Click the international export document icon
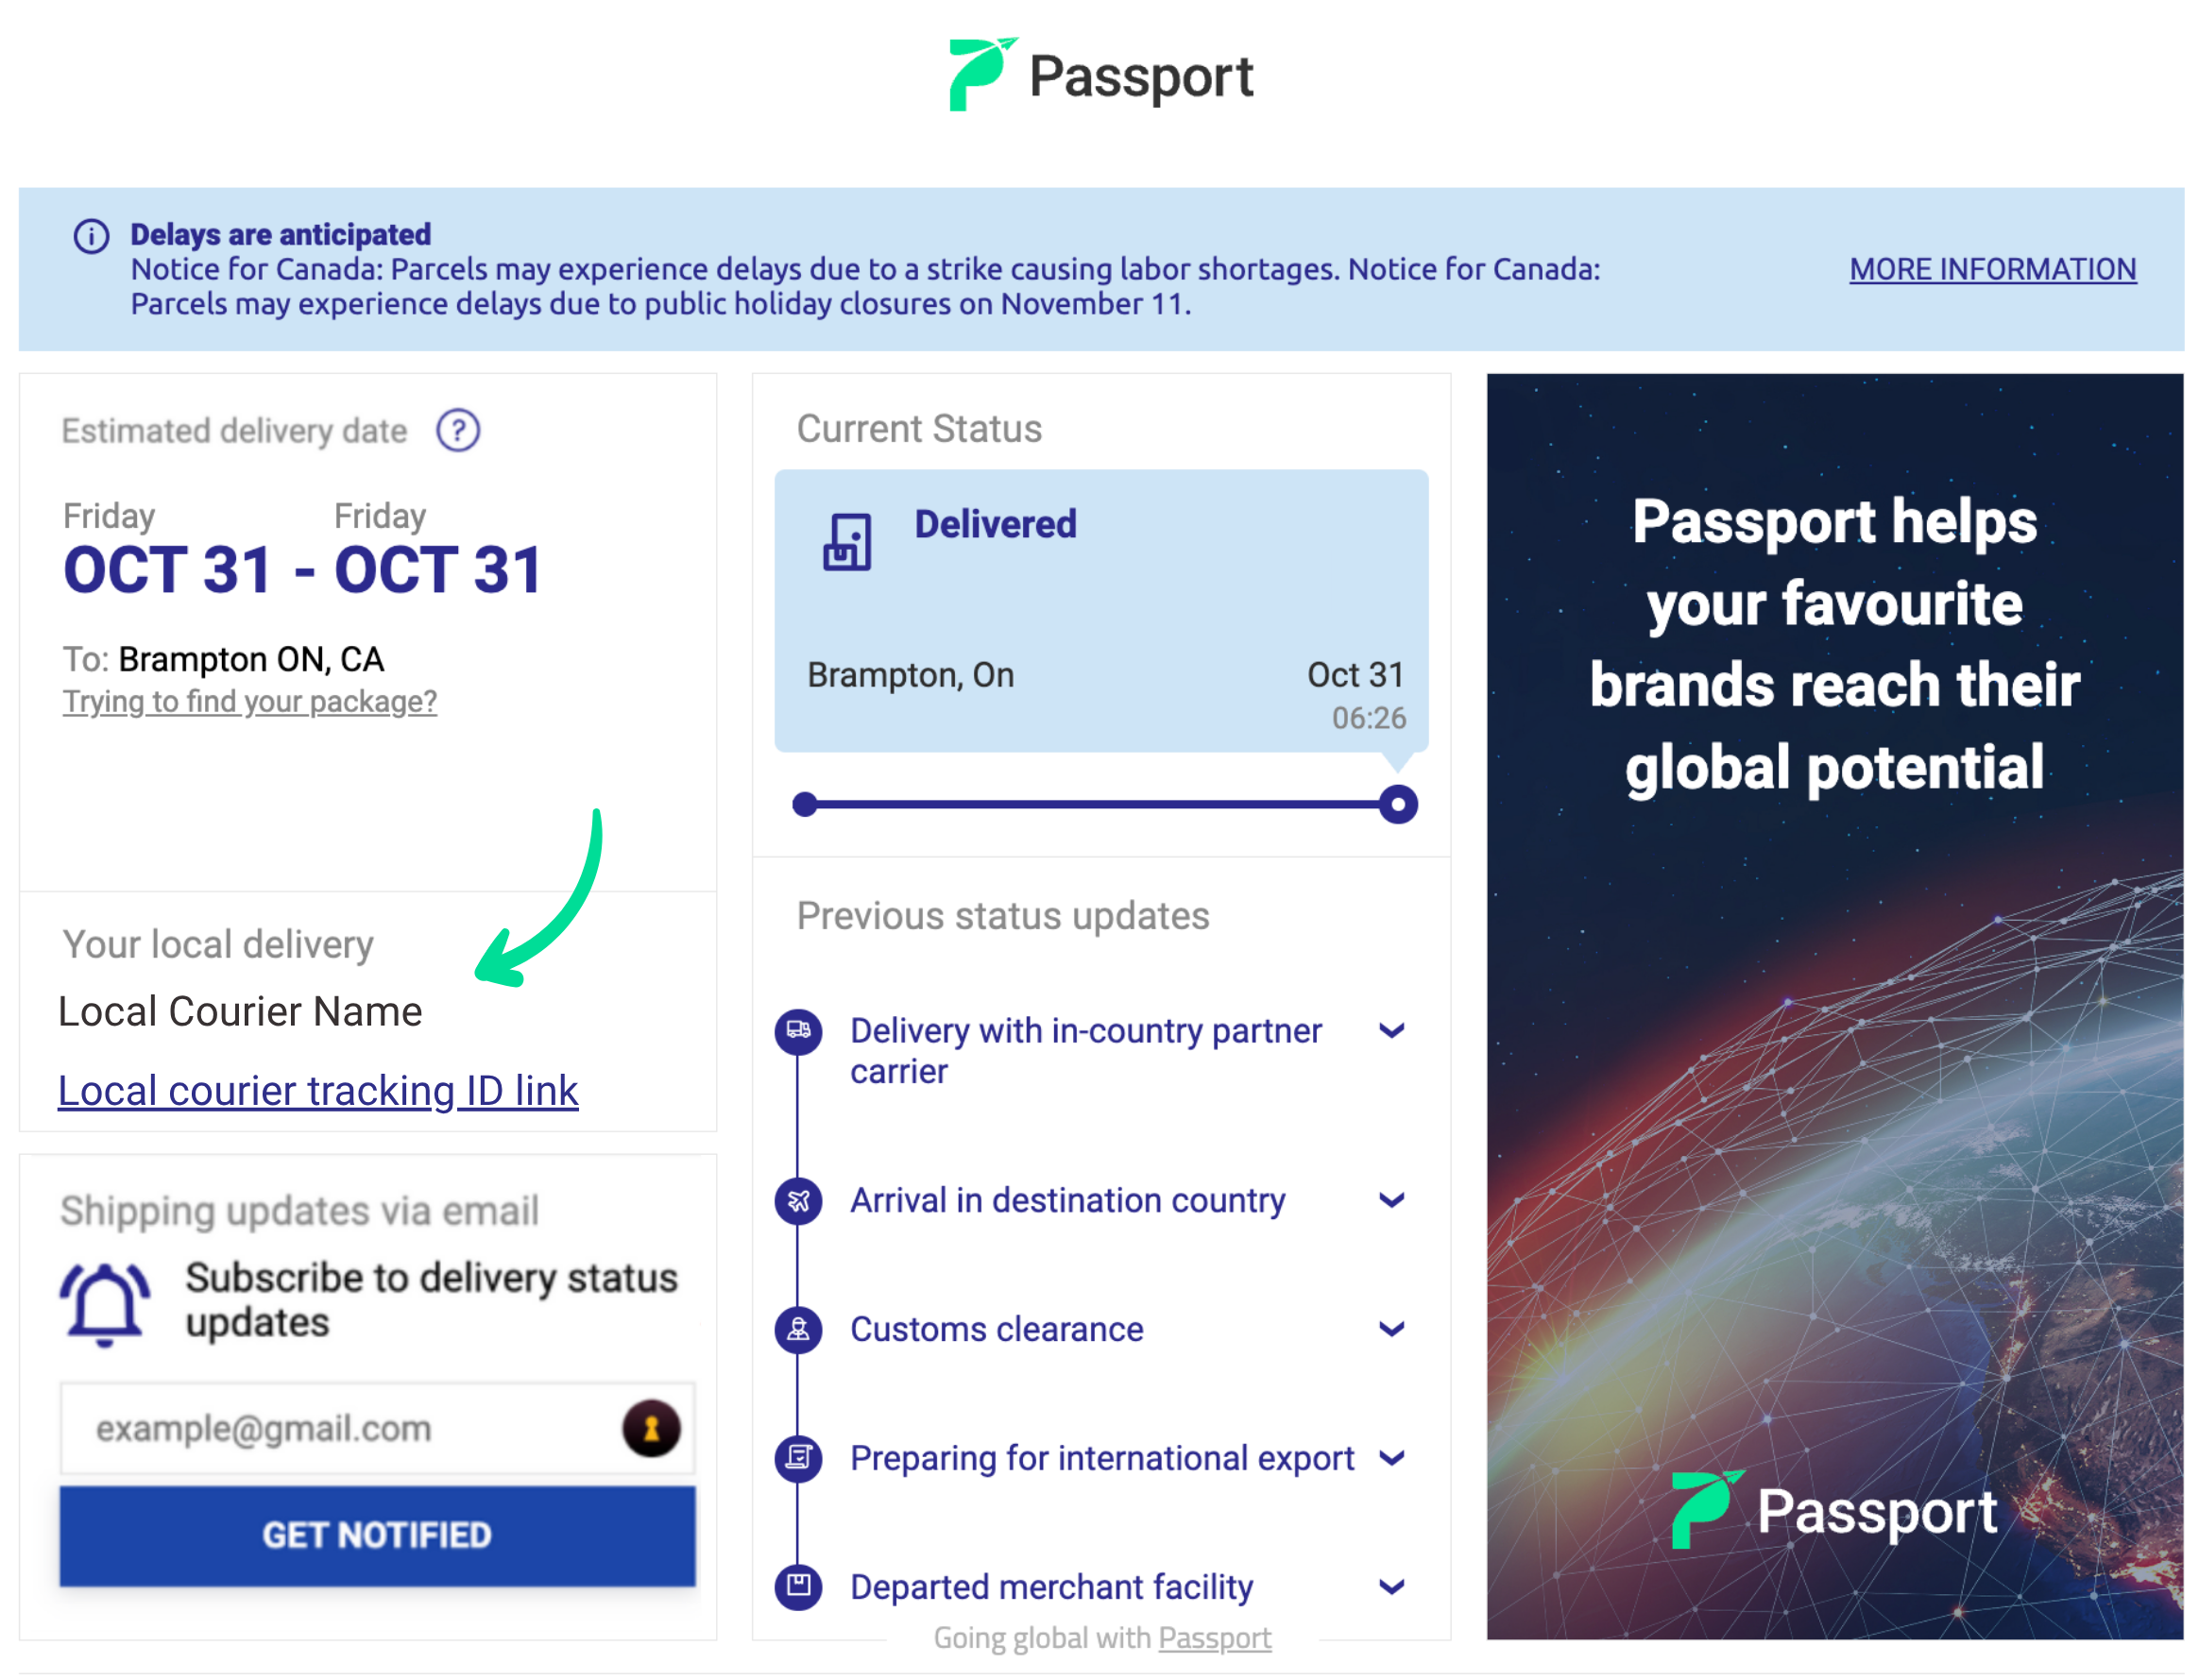2199x1680 pixels. click(798, 1457)
